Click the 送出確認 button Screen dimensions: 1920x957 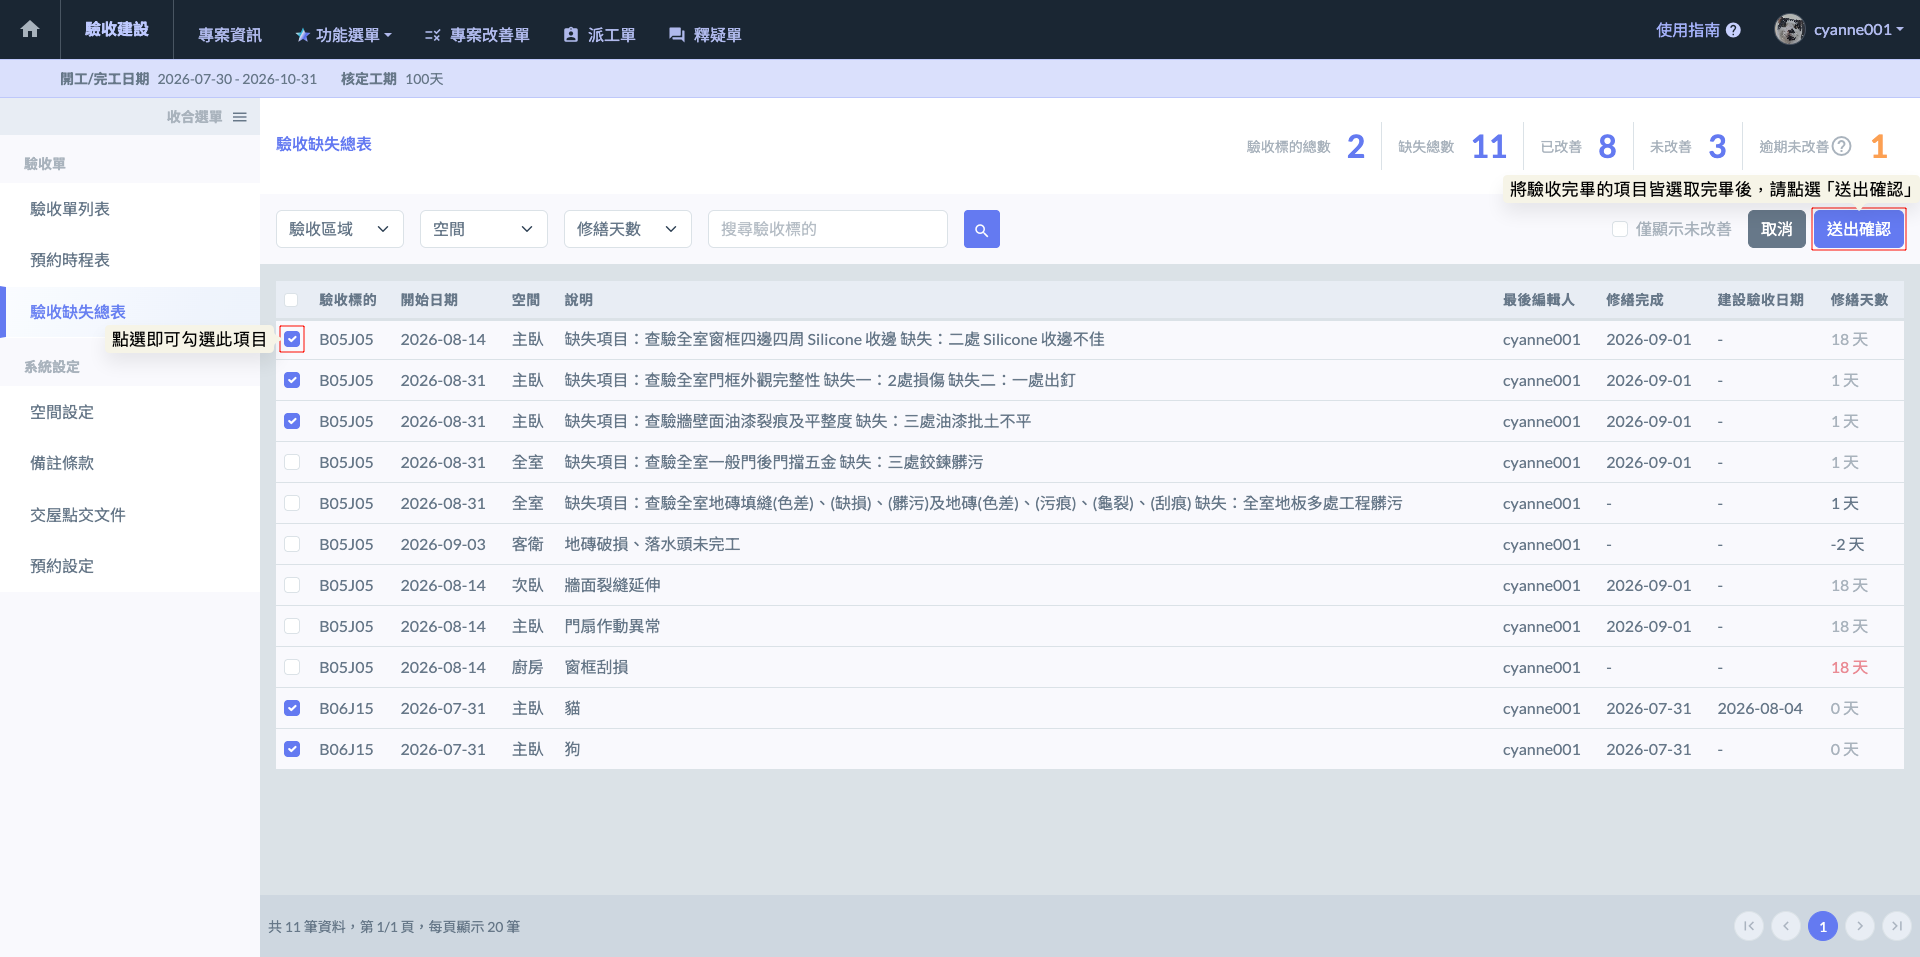pos(1859,229)
